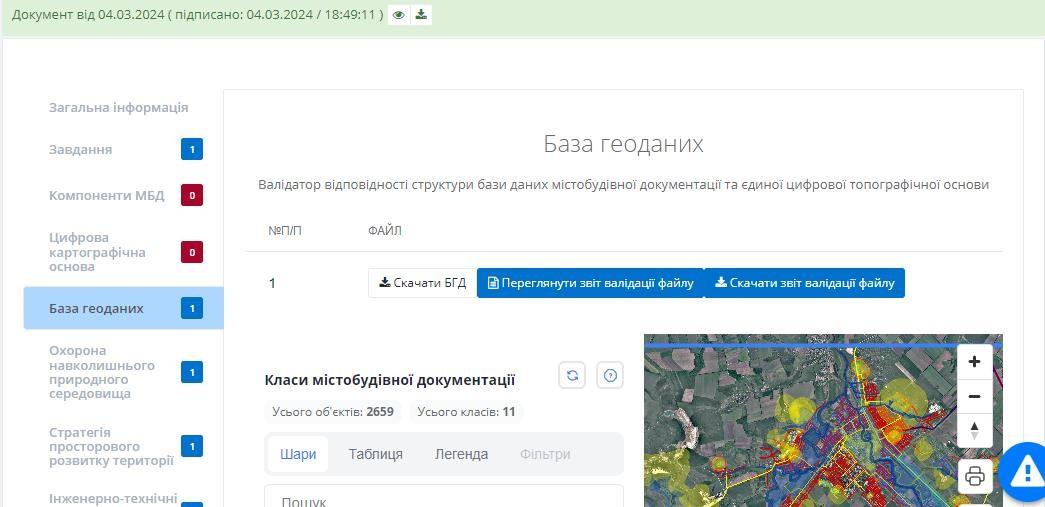Viewport: 1045px width, 507px height.
Task: Click the Пошук search field
Action: pos(443,498)
